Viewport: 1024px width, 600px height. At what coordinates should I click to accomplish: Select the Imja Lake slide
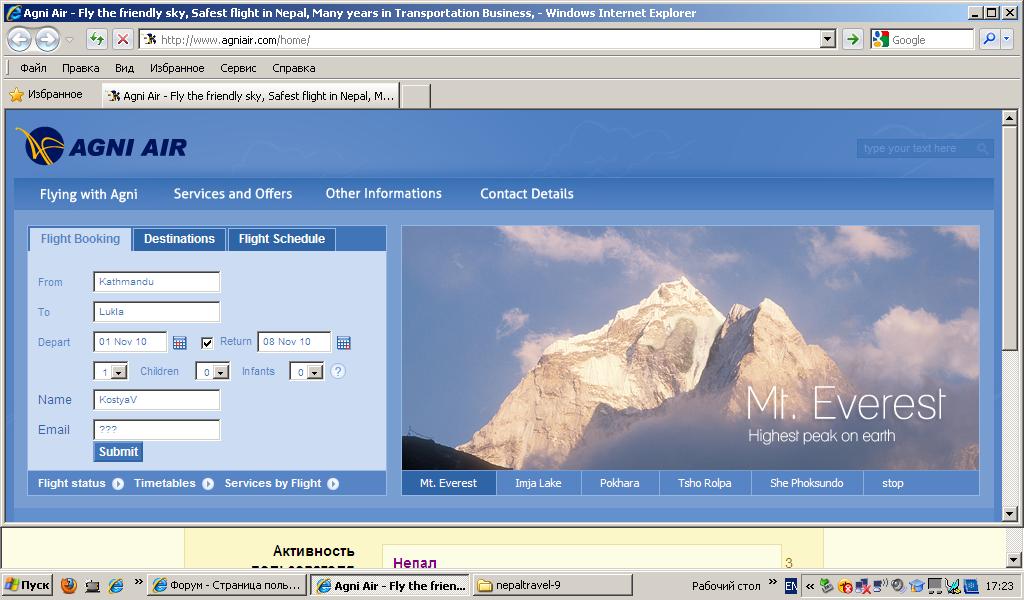(538, 483)
